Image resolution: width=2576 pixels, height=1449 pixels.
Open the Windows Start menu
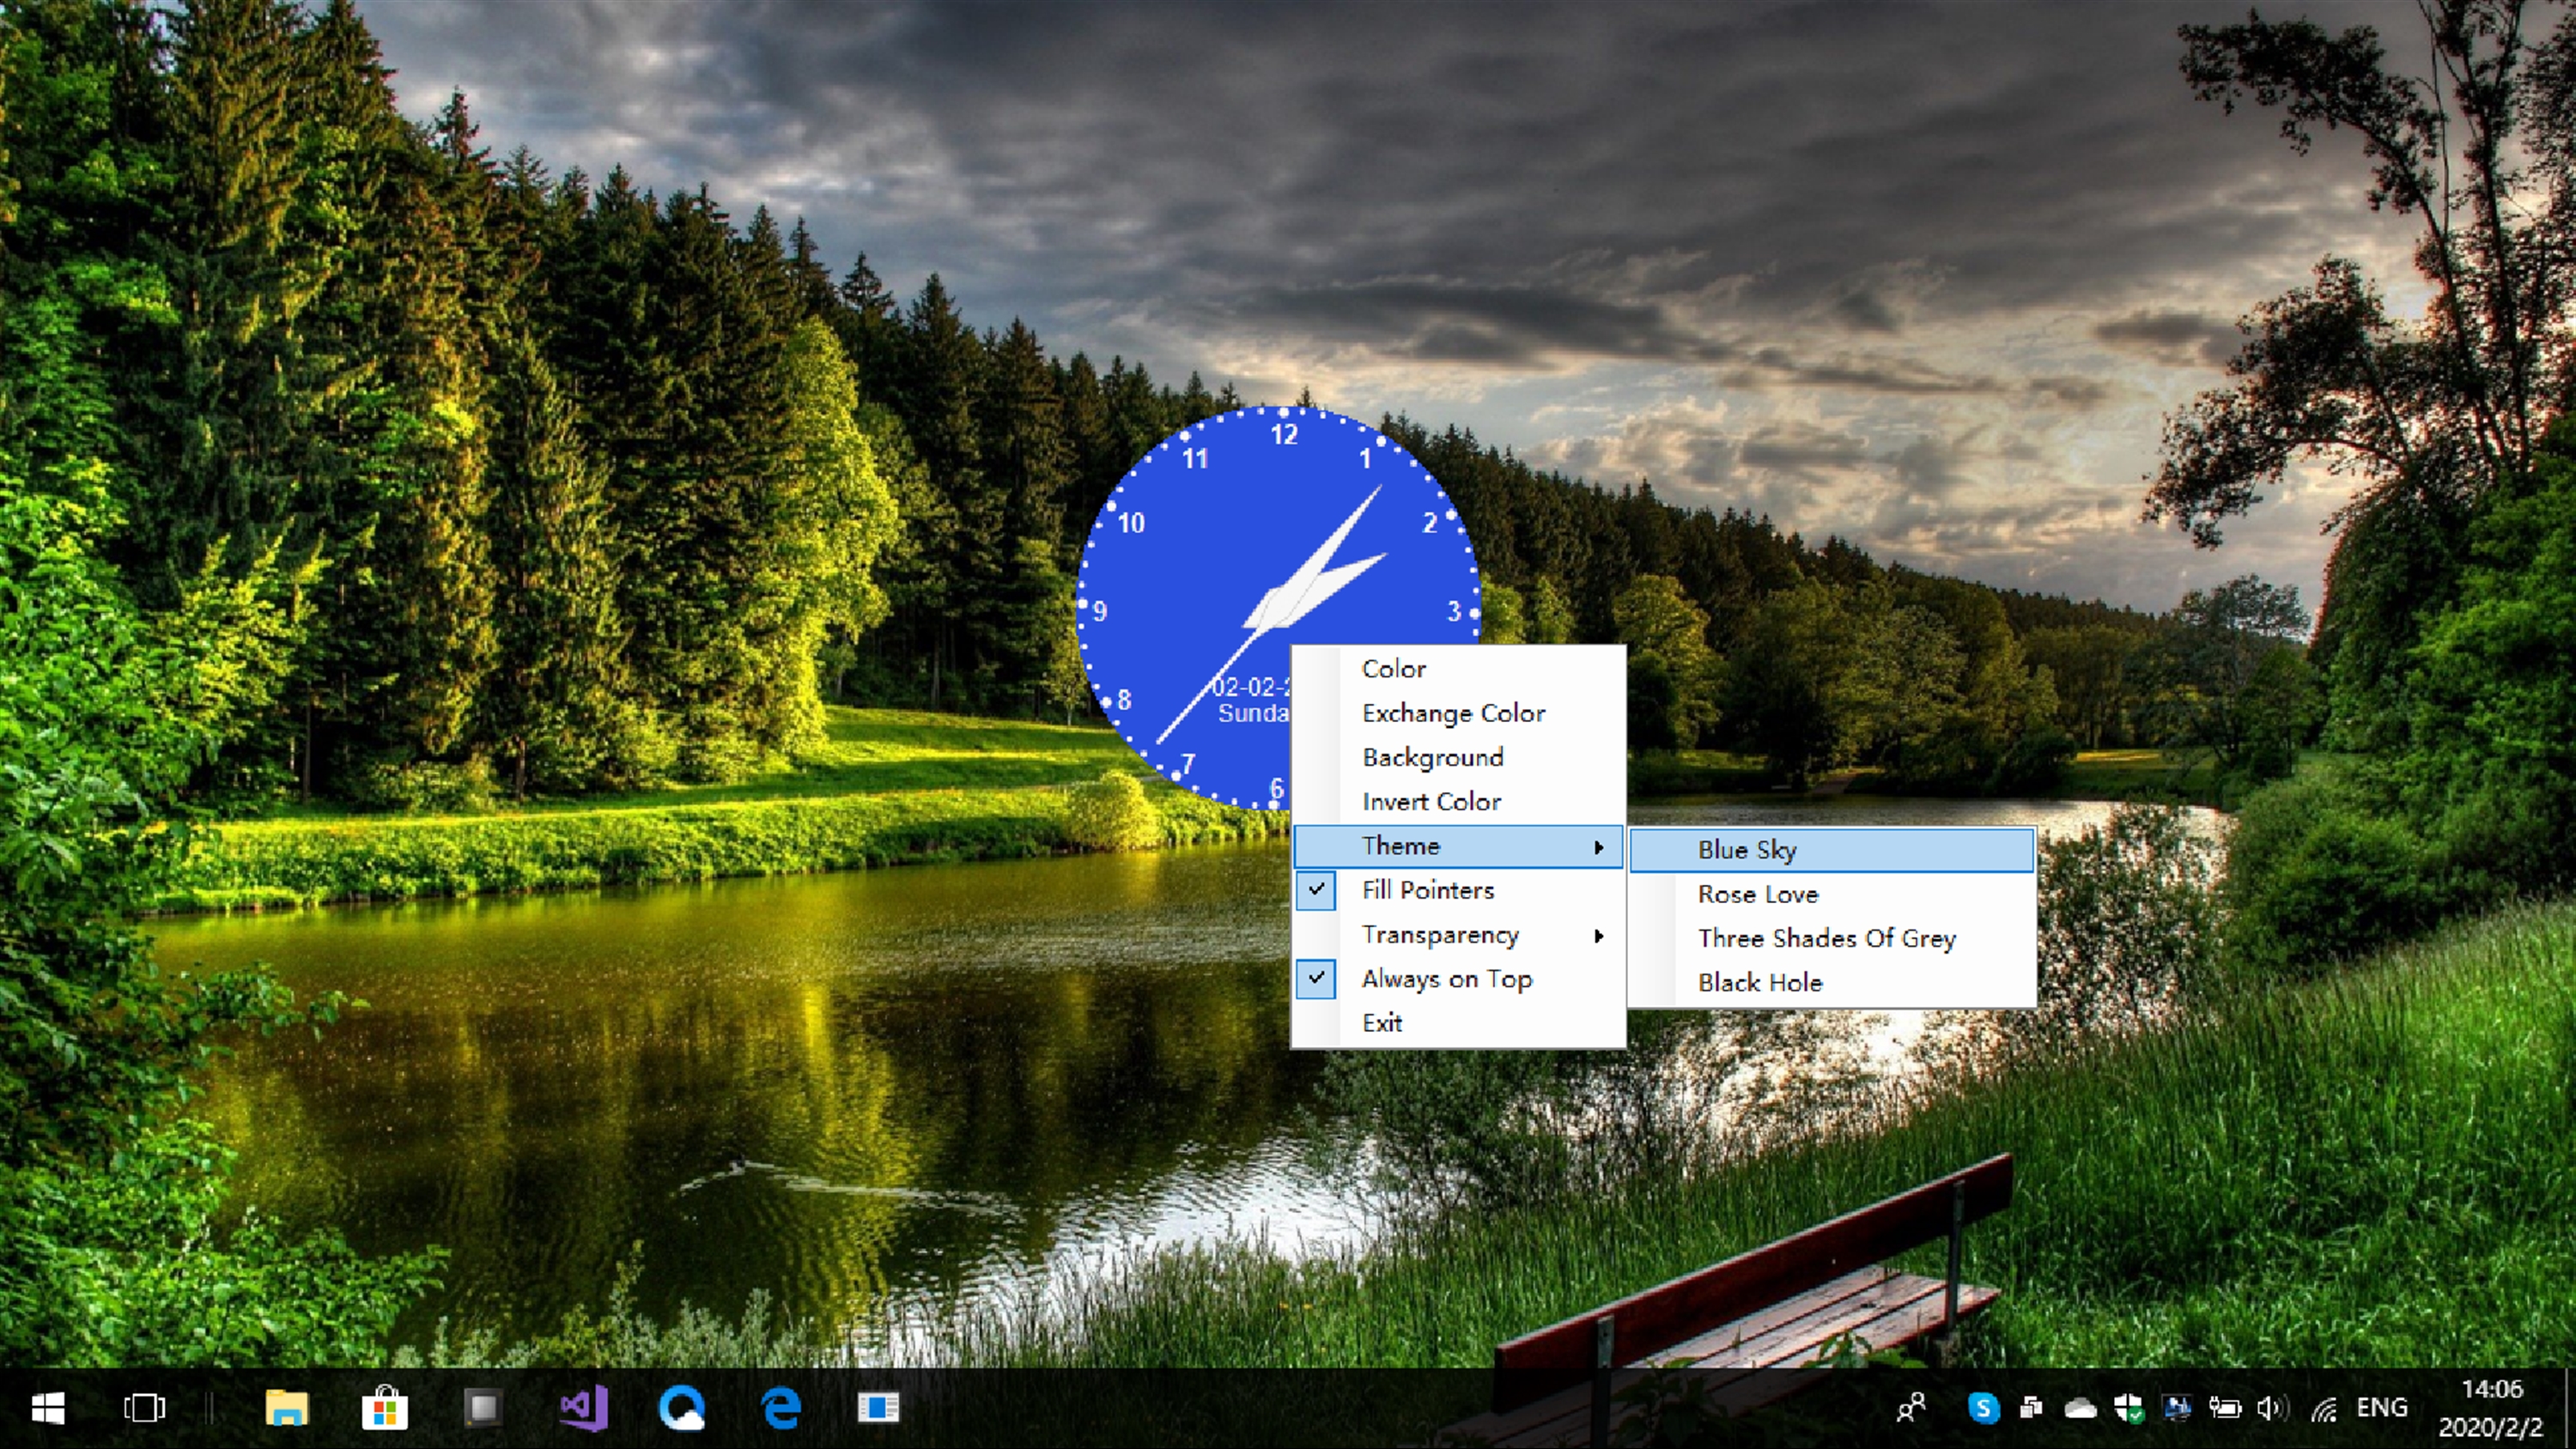pyautogui.click(x=48, y=1408)
